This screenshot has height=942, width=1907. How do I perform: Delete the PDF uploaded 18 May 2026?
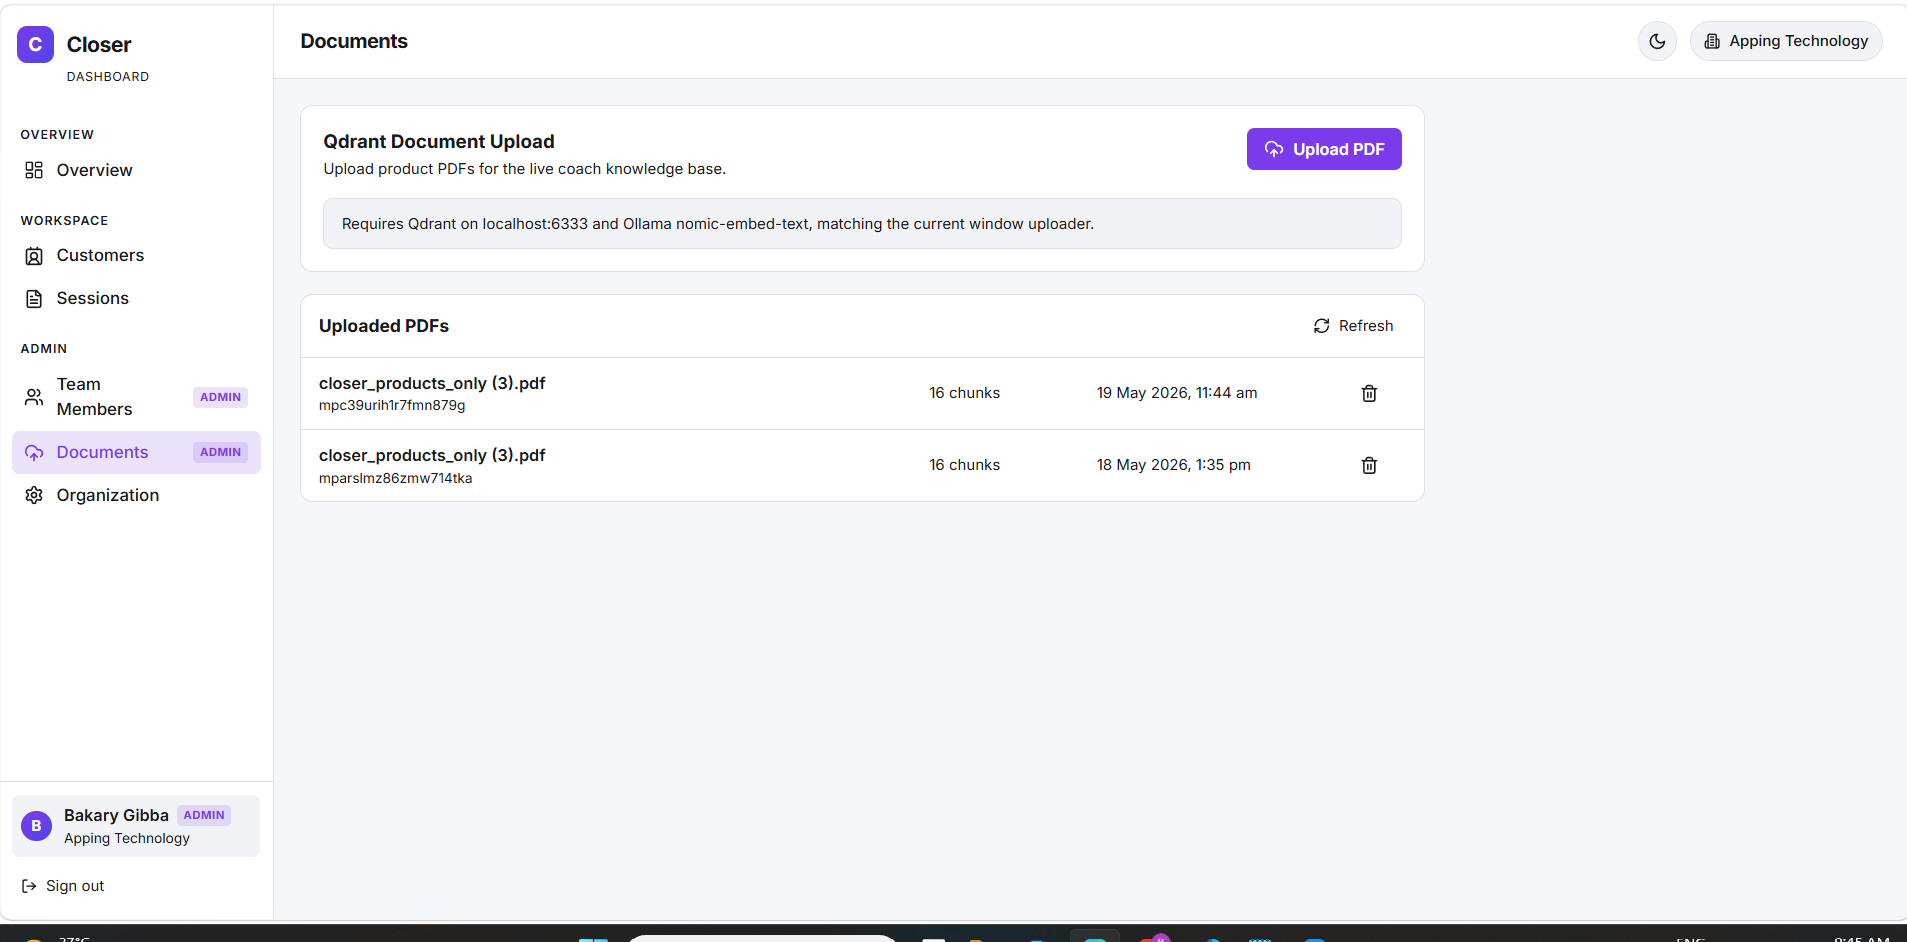(1369, 465)
